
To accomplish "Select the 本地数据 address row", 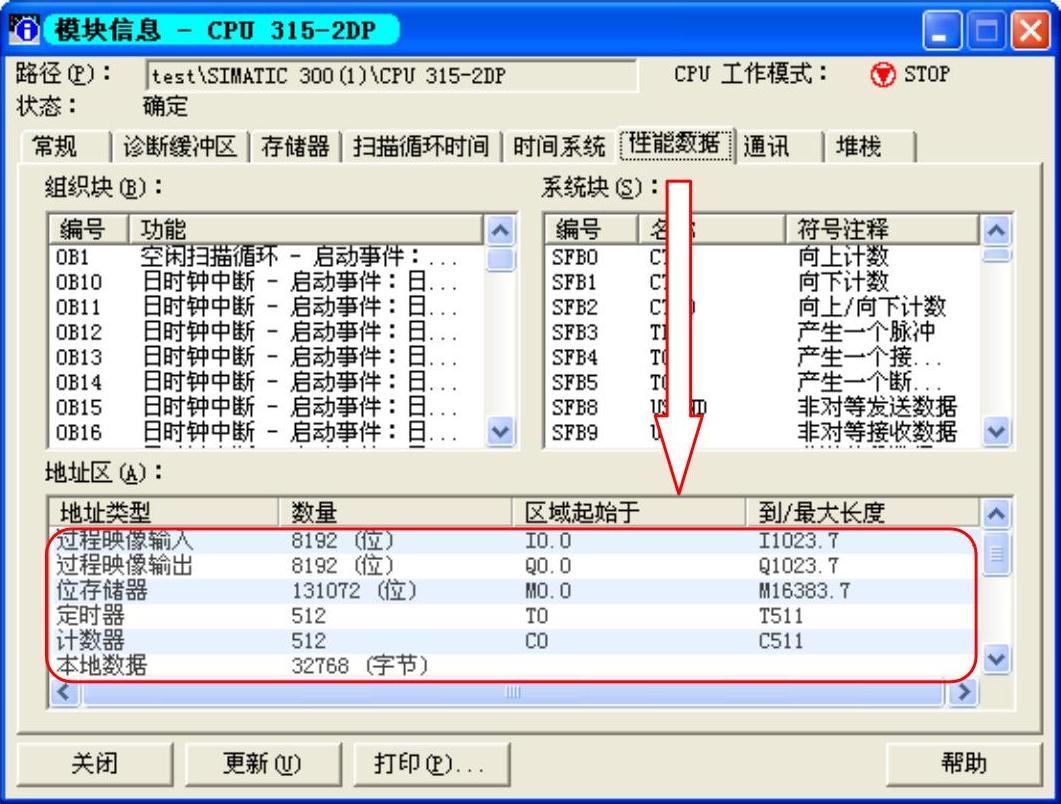I will click(x=514, y=666).
